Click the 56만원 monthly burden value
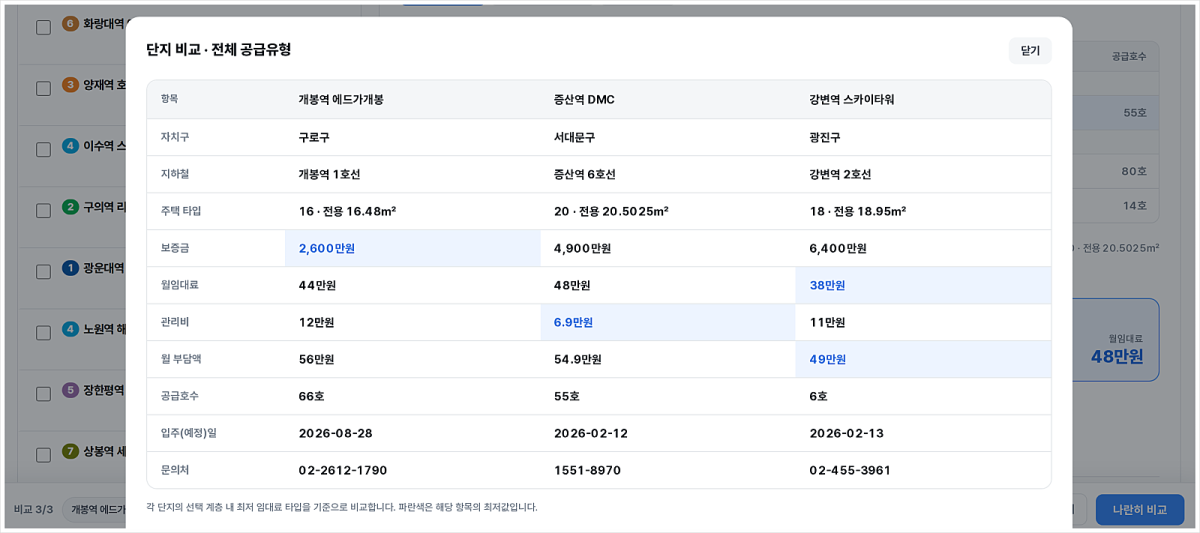 [316, 359]
